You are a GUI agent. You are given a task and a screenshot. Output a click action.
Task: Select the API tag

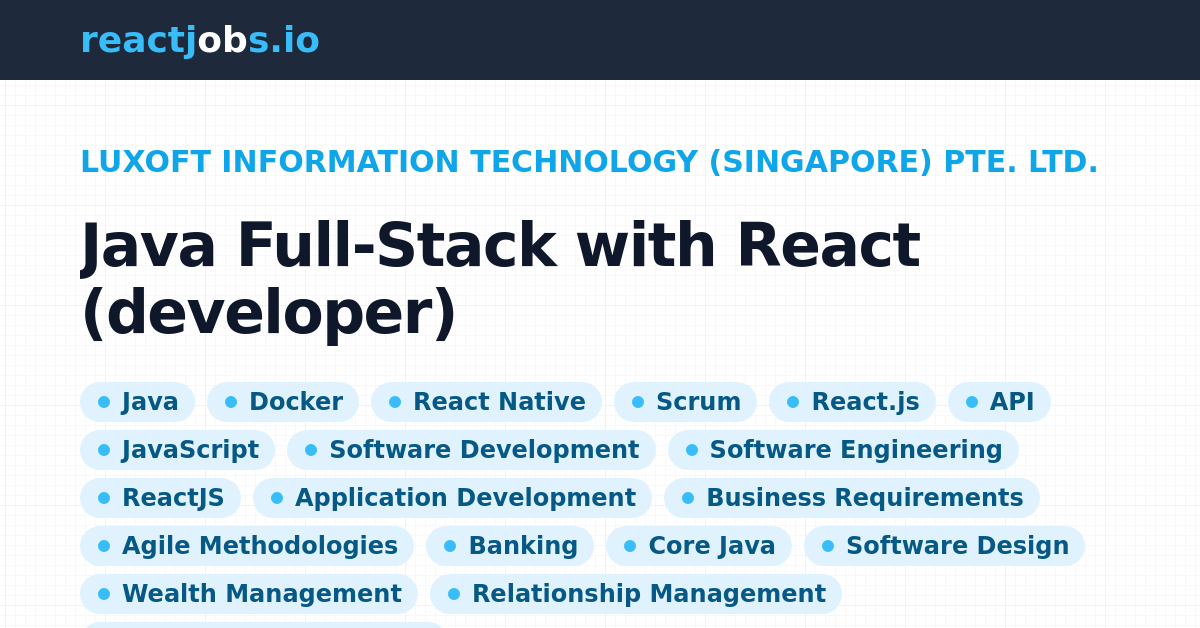coord(999,402)
